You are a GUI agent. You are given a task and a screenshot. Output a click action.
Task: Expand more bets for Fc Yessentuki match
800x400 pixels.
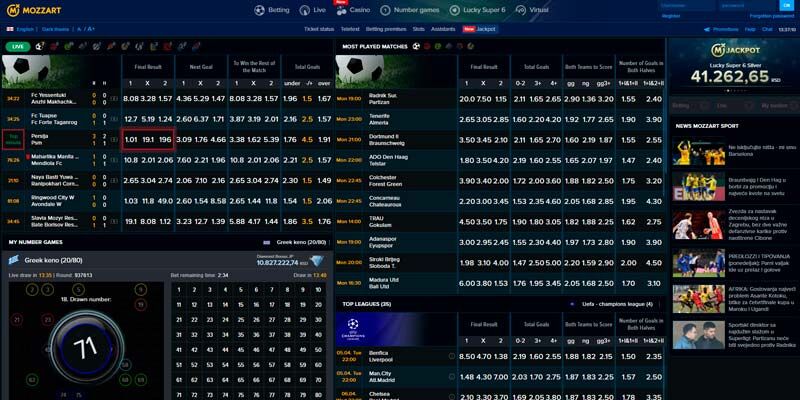114,98
